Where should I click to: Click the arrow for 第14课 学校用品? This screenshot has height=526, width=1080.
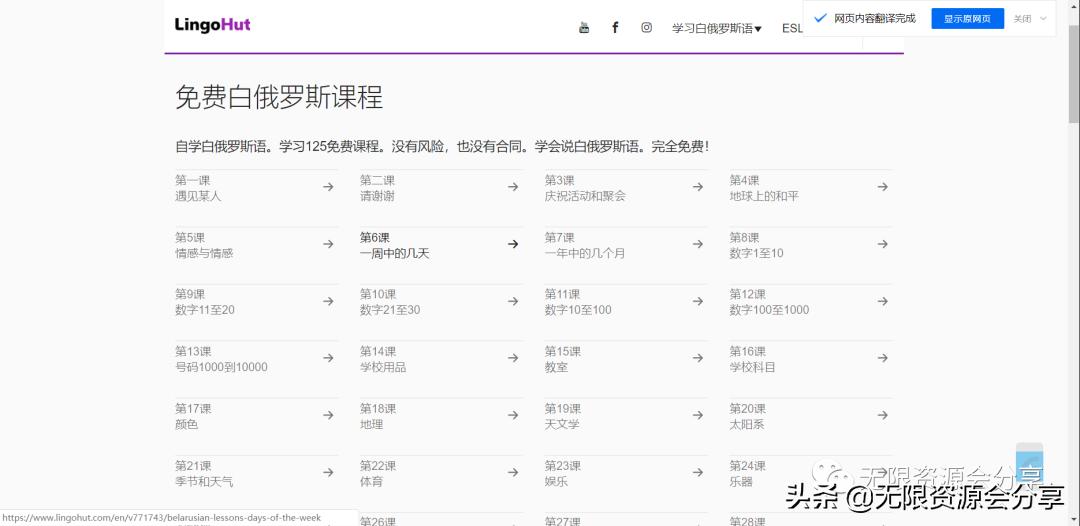[x=513, y=358]
